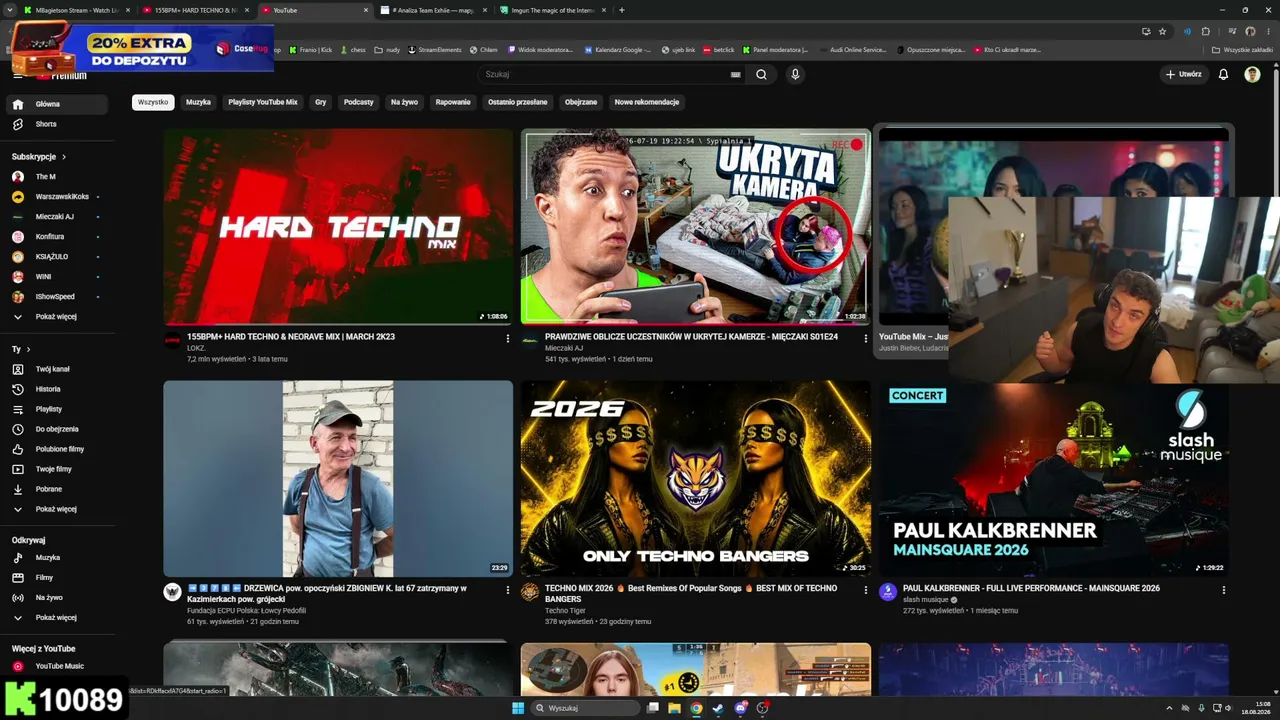
Task: Open the Playlisty sidebar icon
Action: pyautogui.click(x=18, y=409)
